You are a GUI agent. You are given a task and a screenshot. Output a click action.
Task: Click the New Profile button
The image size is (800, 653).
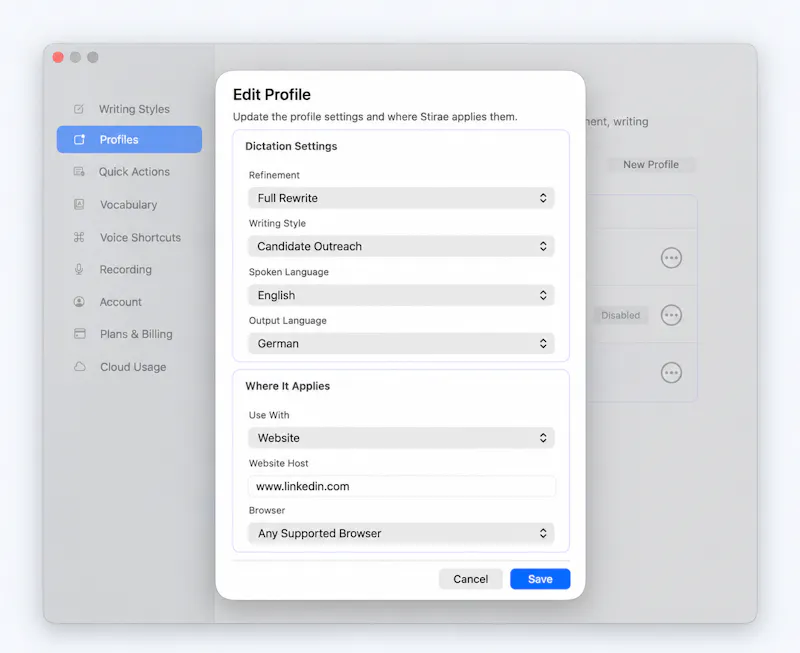click(651, 164)
